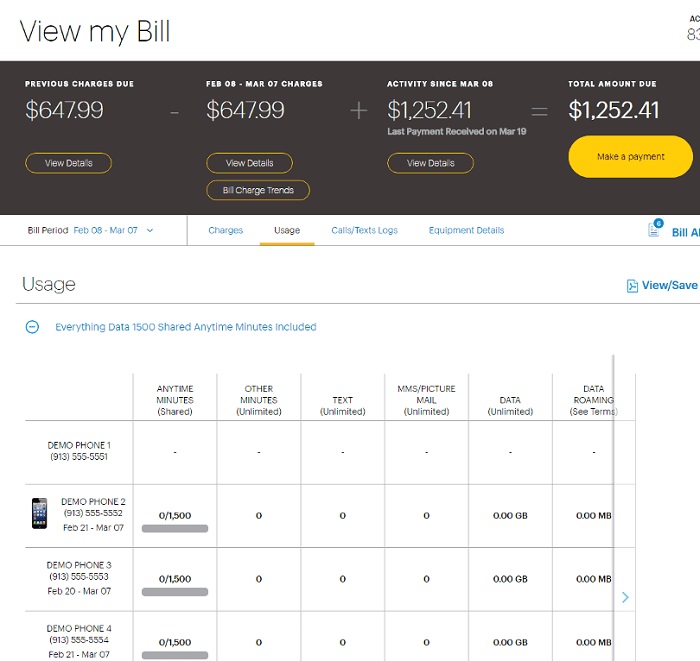700x661 pixels.
Task: Click the total amount due $1,252.41
Action: 613,110
